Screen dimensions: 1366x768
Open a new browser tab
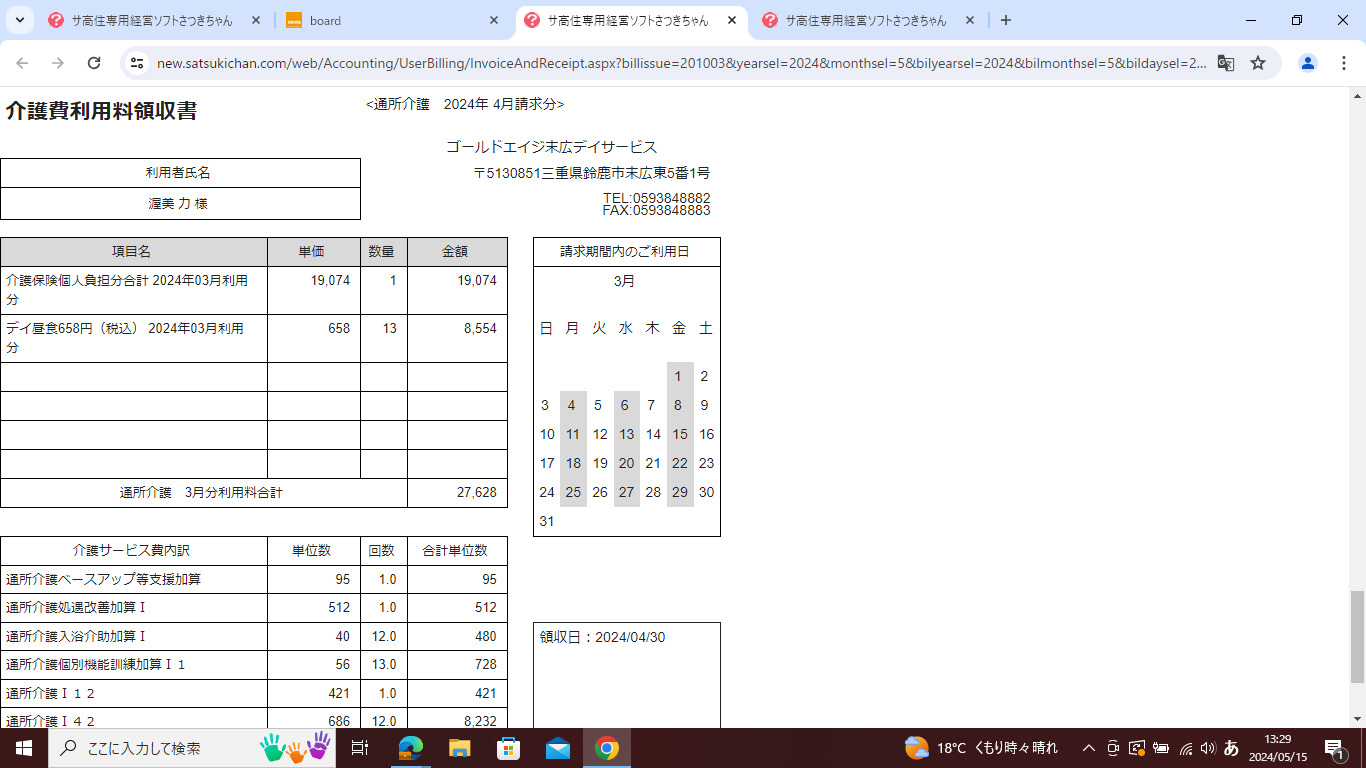click(x=1006, y=20)
